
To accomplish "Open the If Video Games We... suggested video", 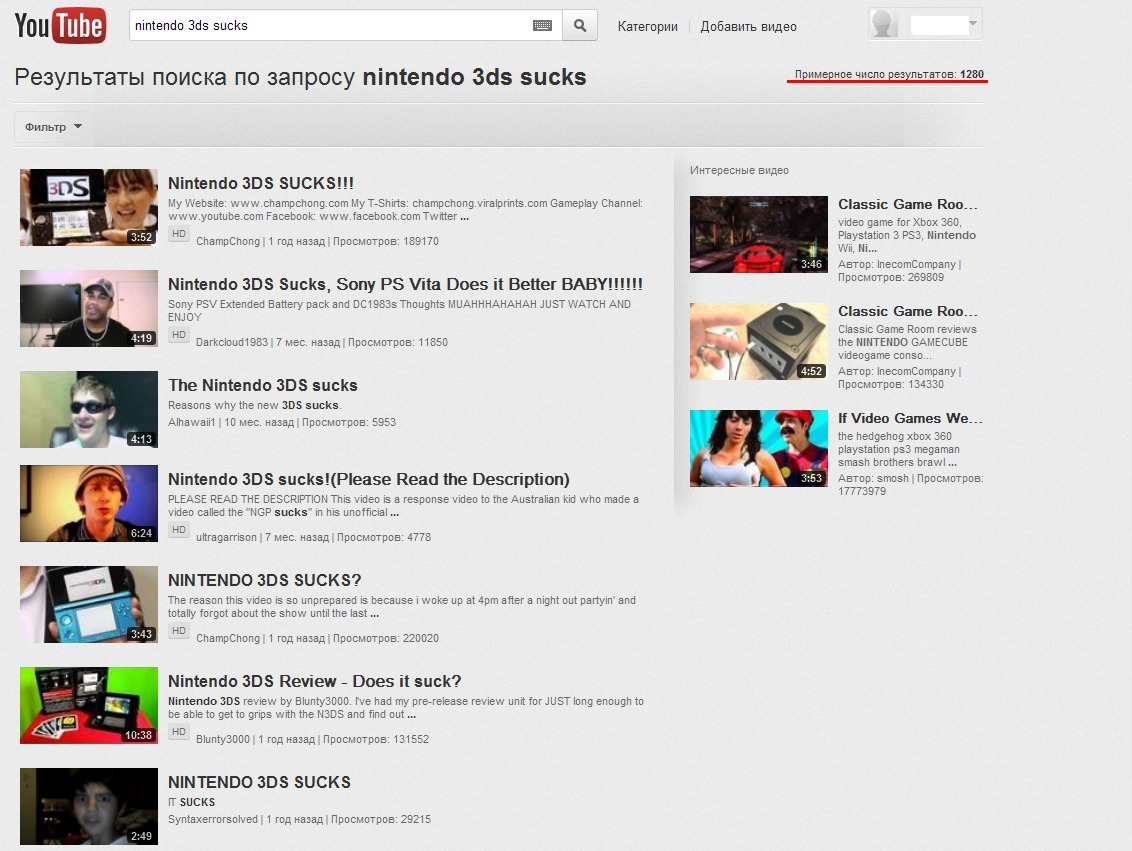I will click(x=910, y=418).
